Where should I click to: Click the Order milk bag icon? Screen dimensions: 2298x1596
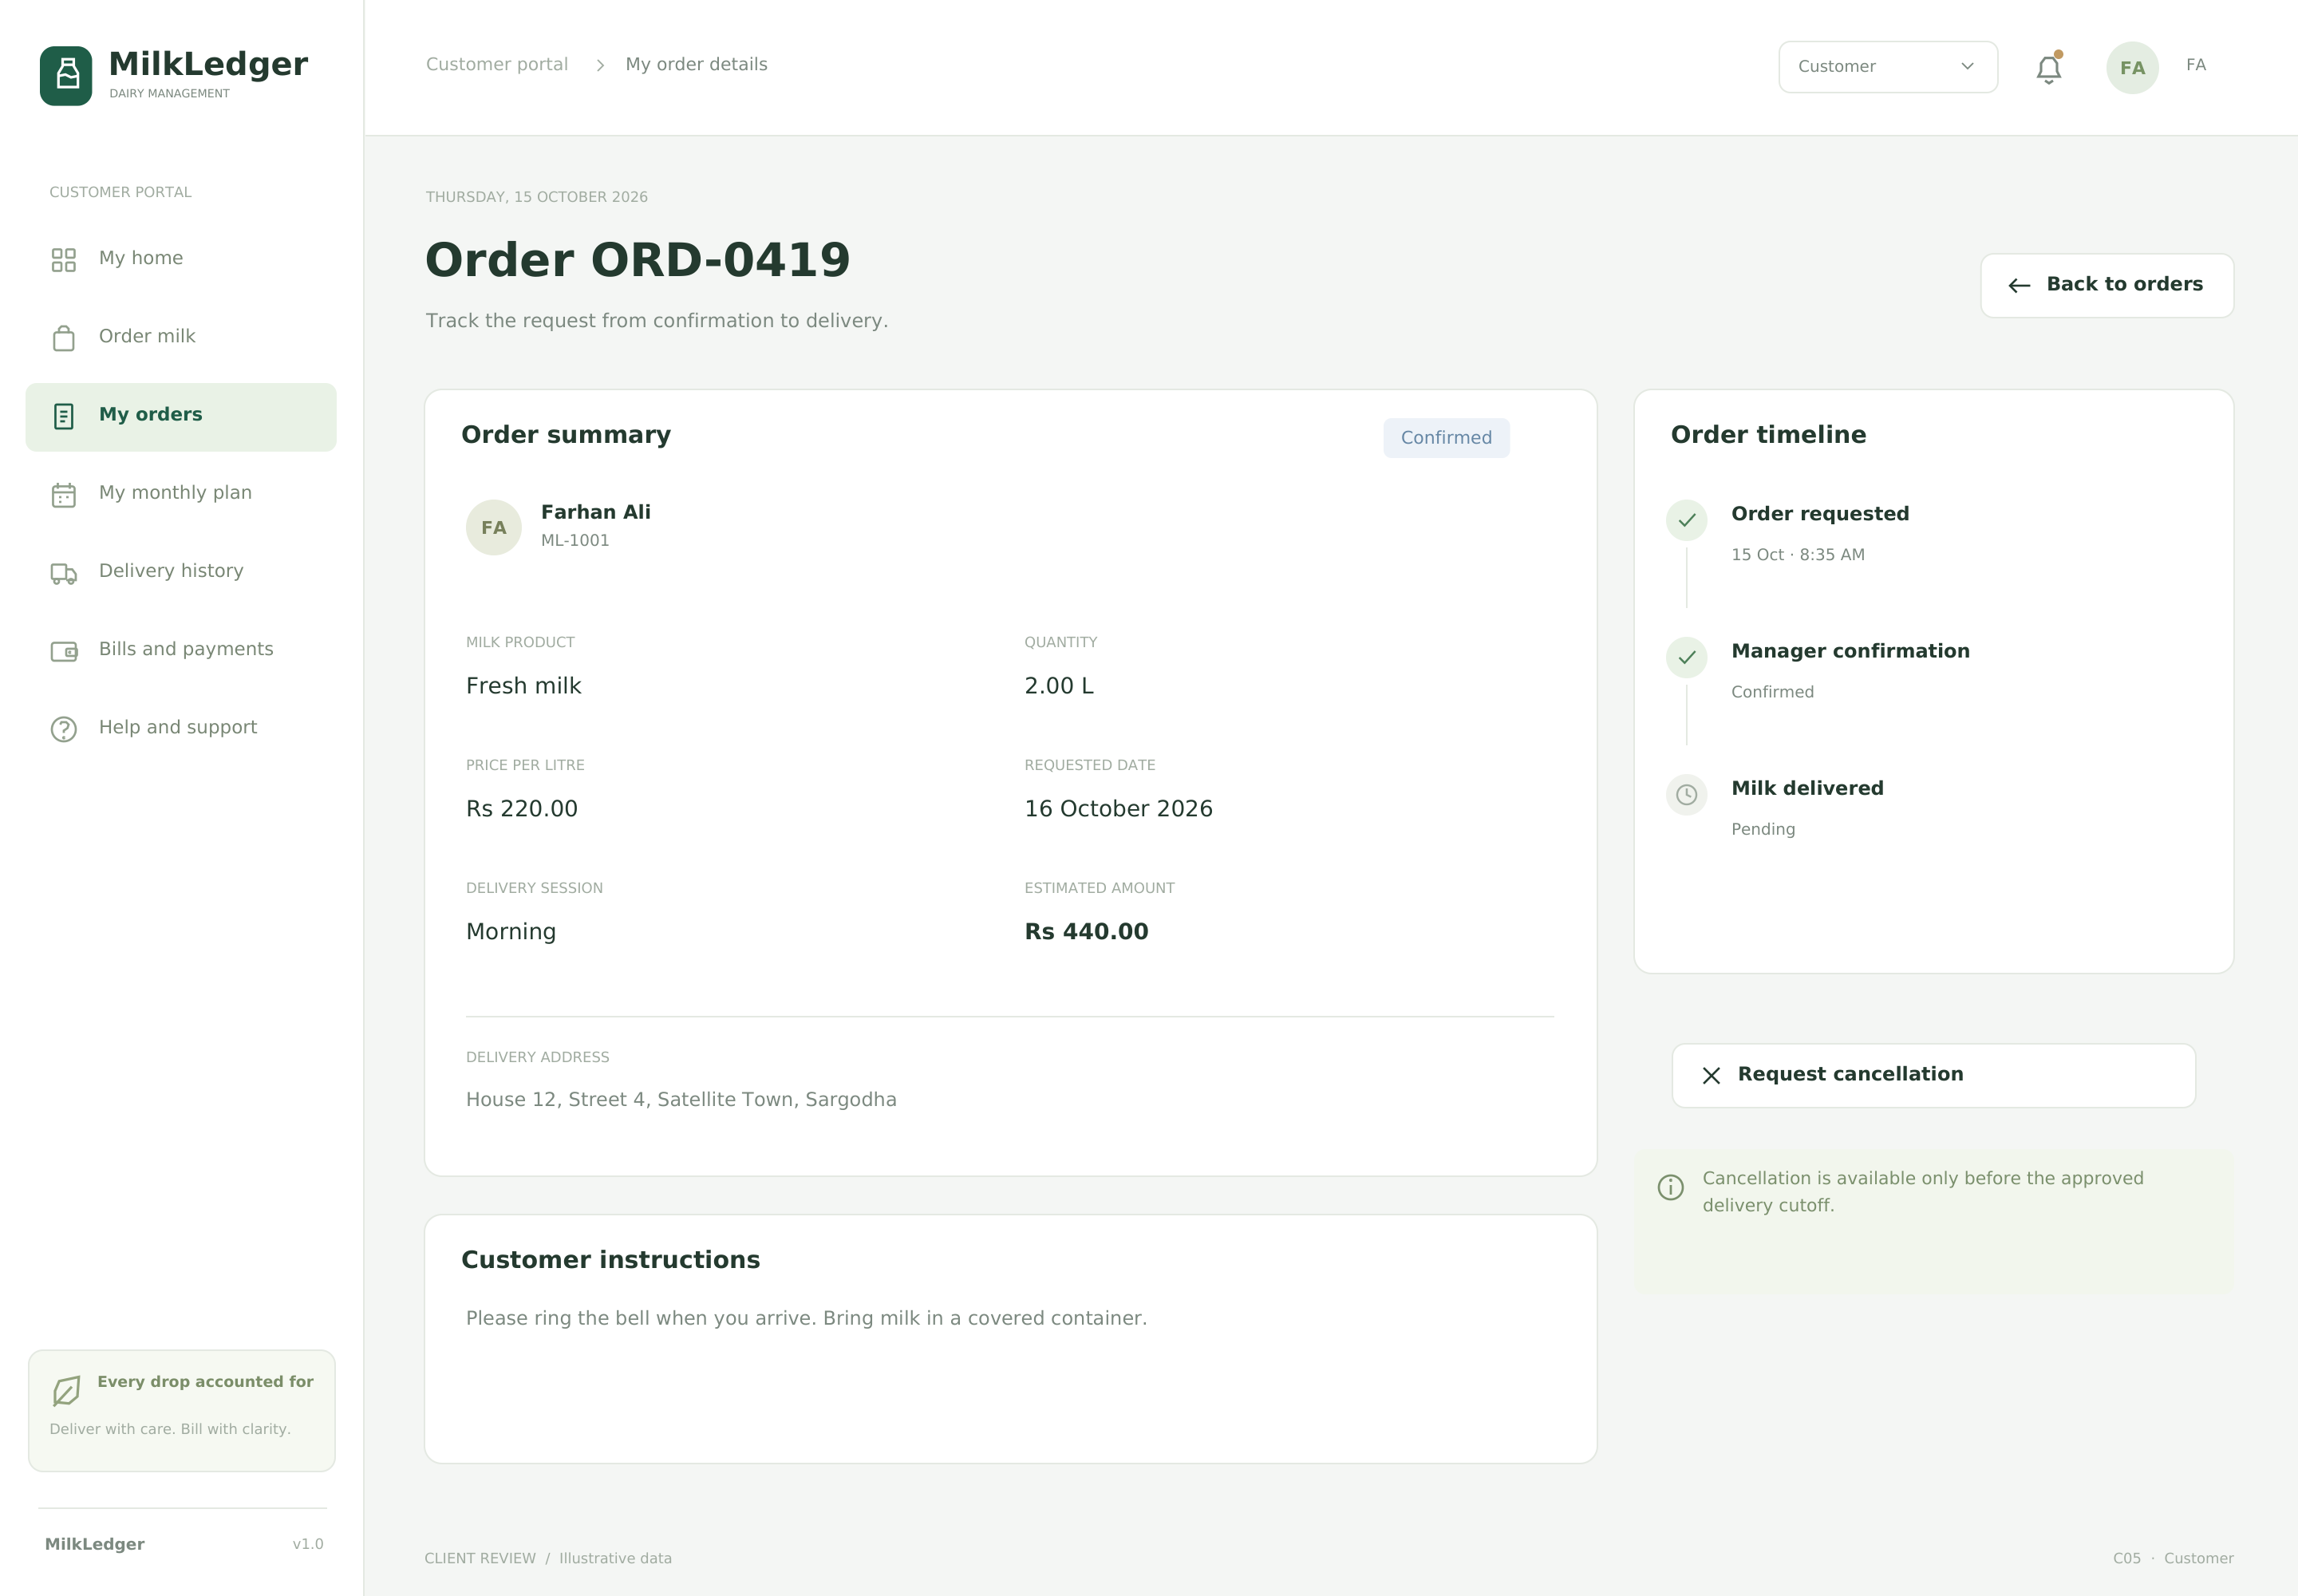[64, 338]
